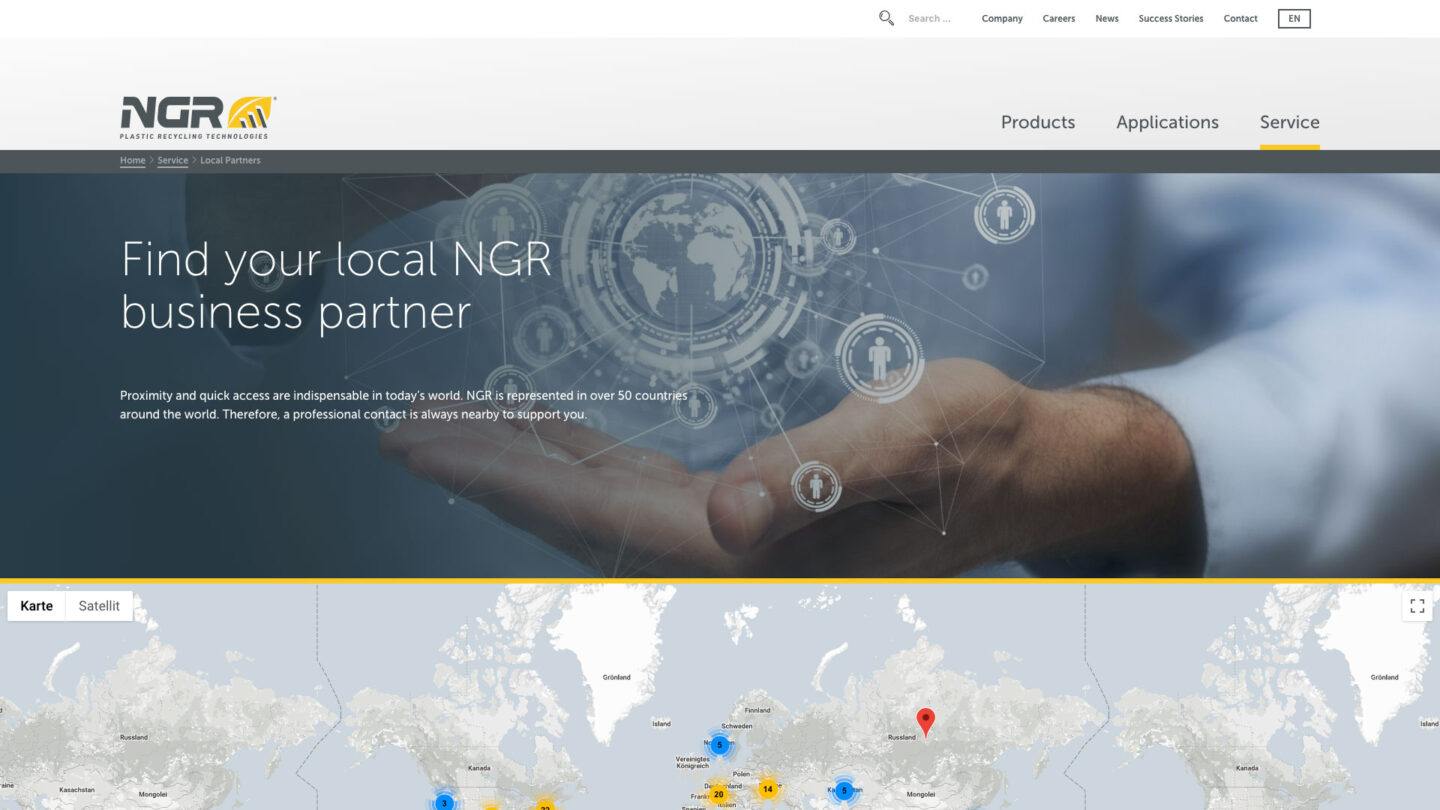This screenshot has width=1440, height=810.
Task: Open the blue cluster 5 over Scandinavia
Action: [719, 744]
